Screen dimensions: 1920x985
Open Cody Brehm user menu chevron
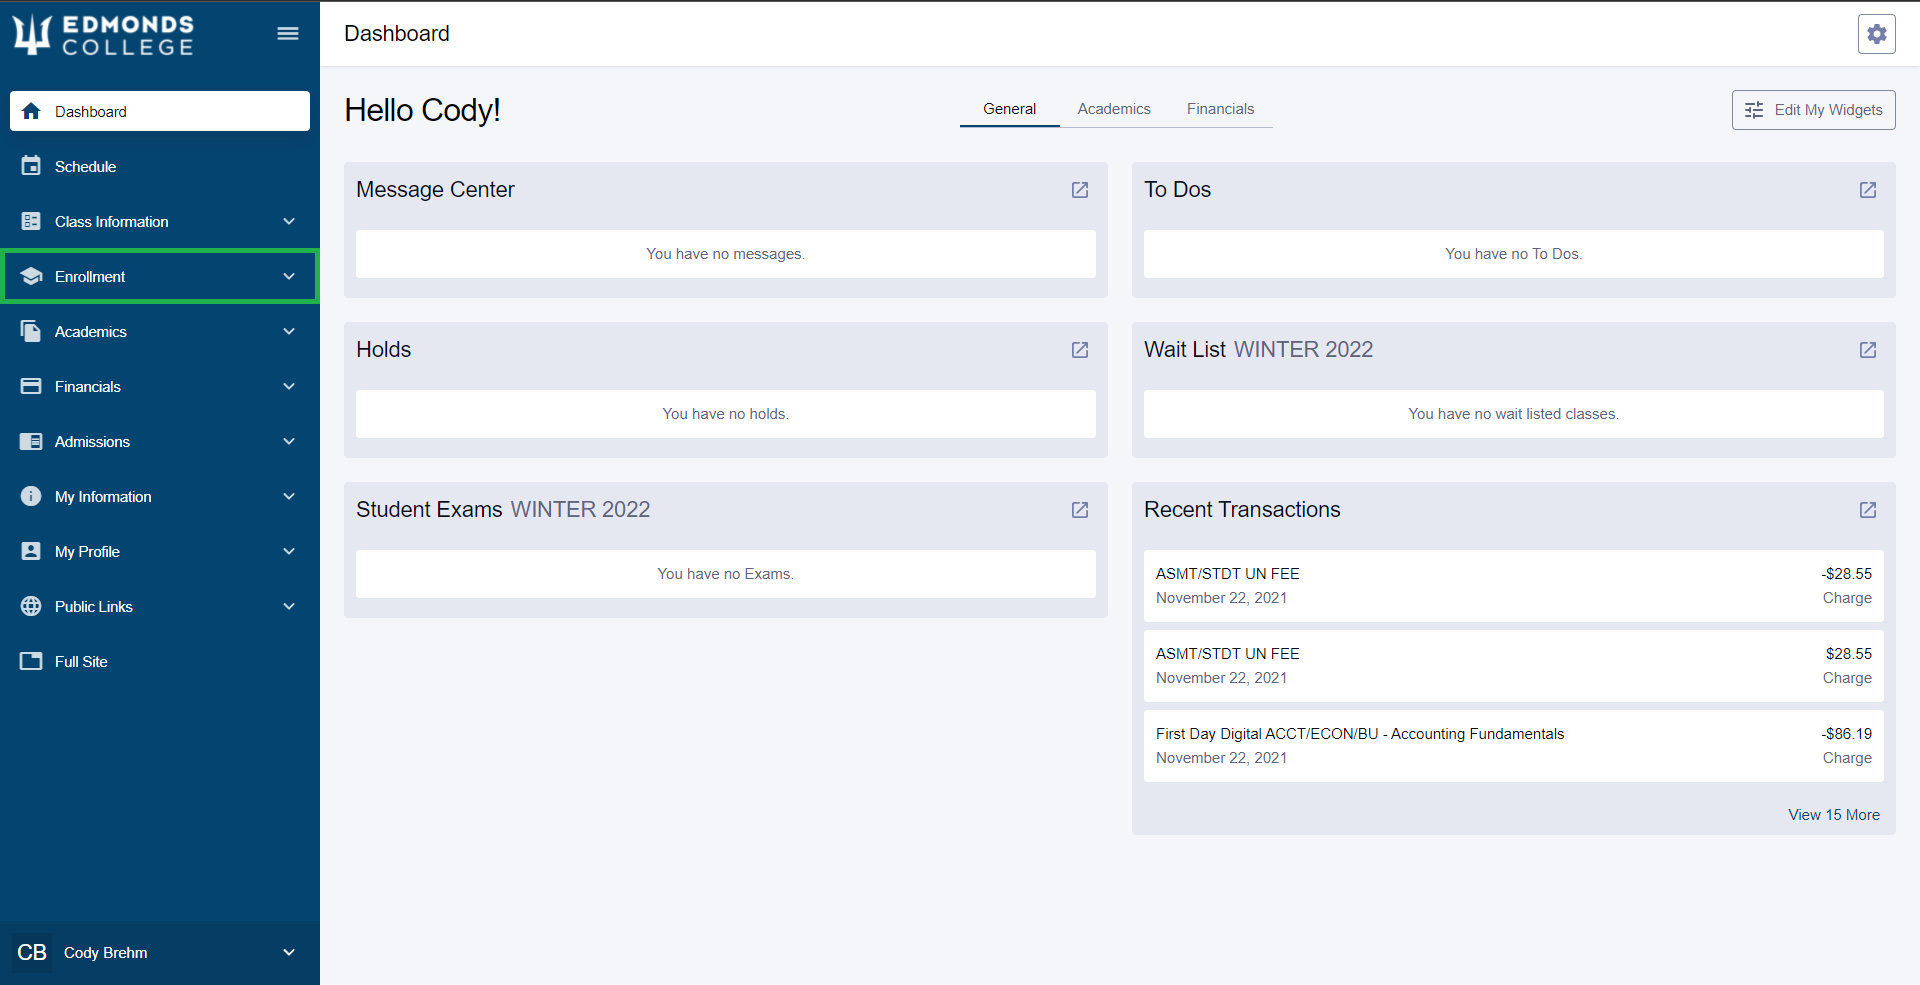(289, 953)
